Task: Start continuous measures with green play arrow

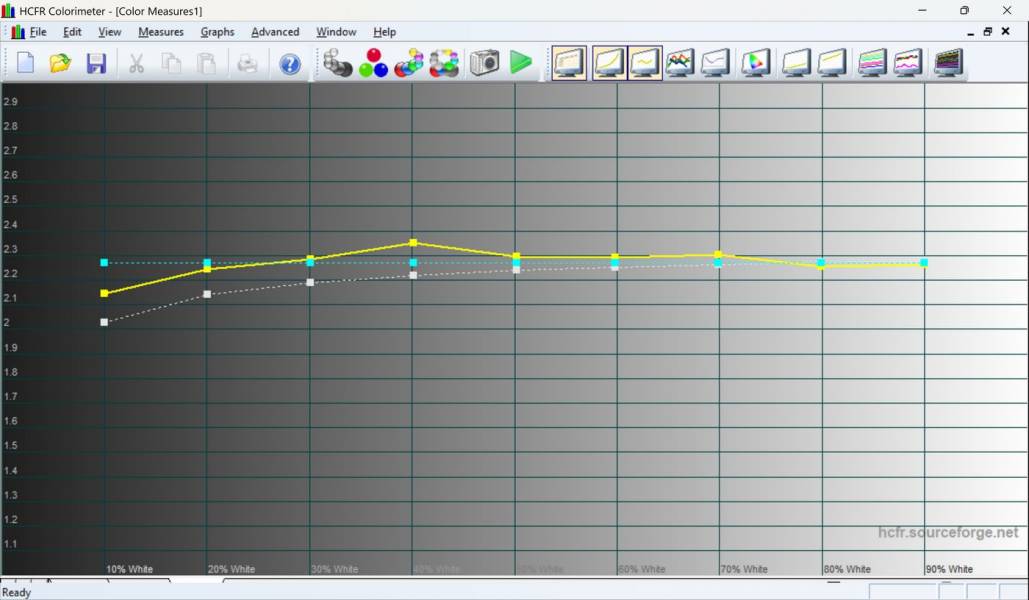Action: click(520, 63)
